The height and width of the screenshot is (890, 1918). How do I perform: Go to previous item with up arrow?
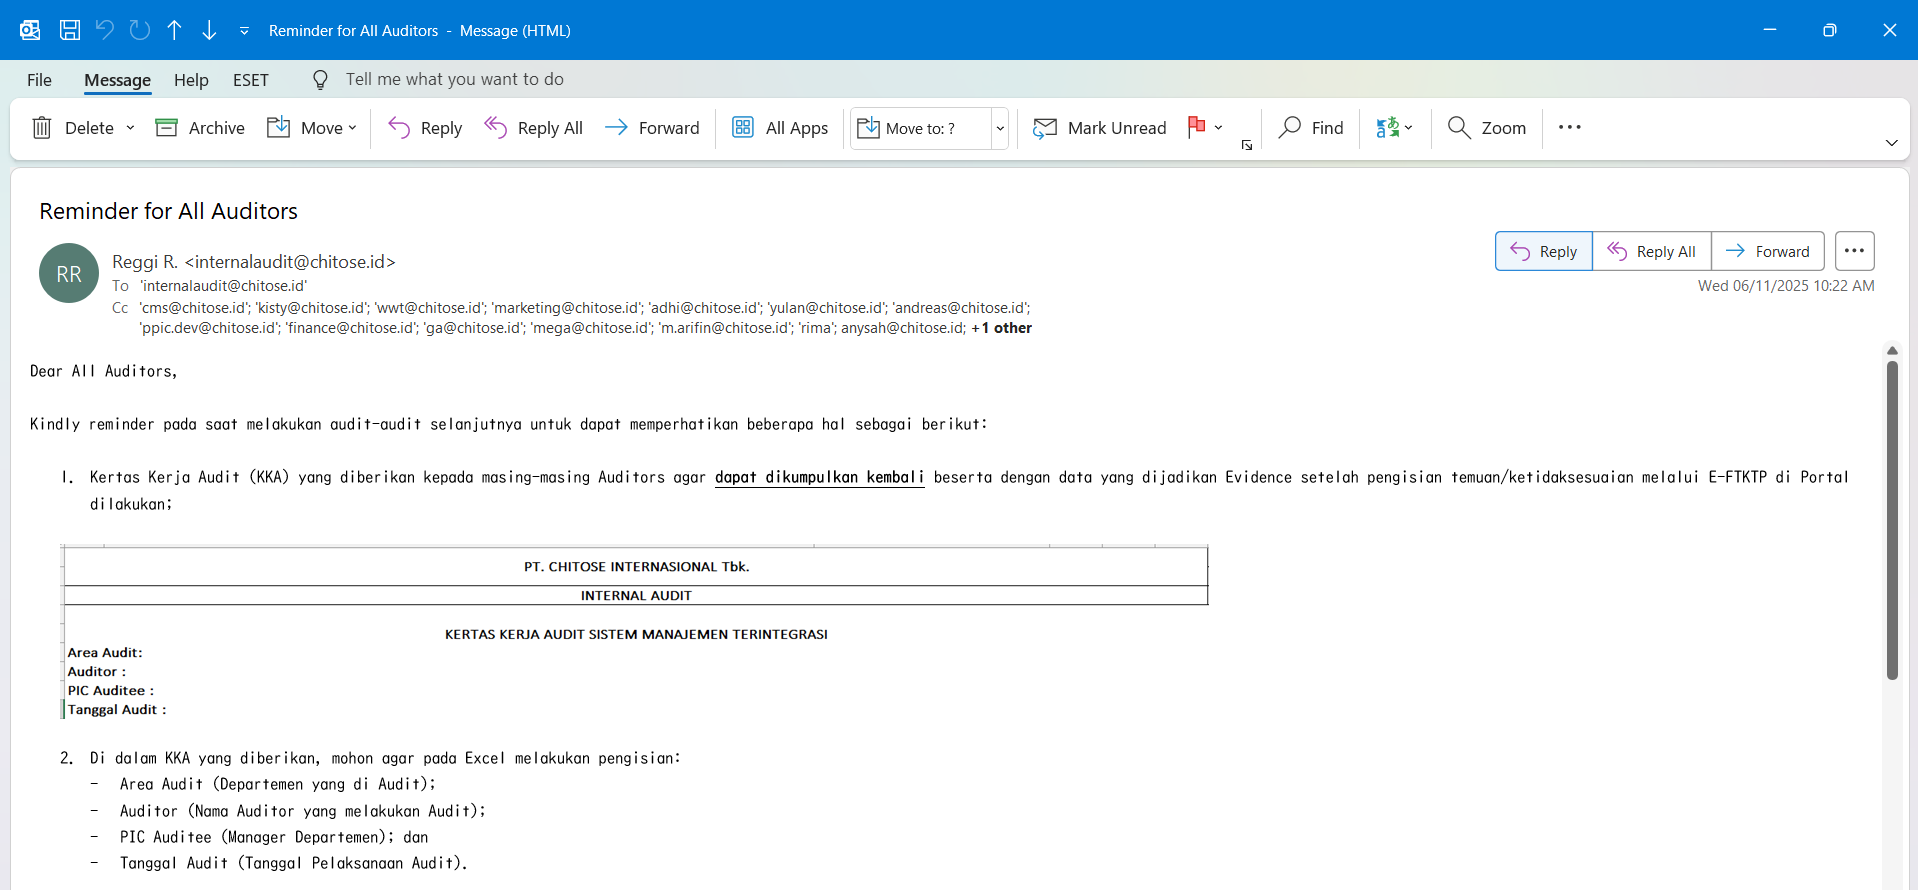174,30
